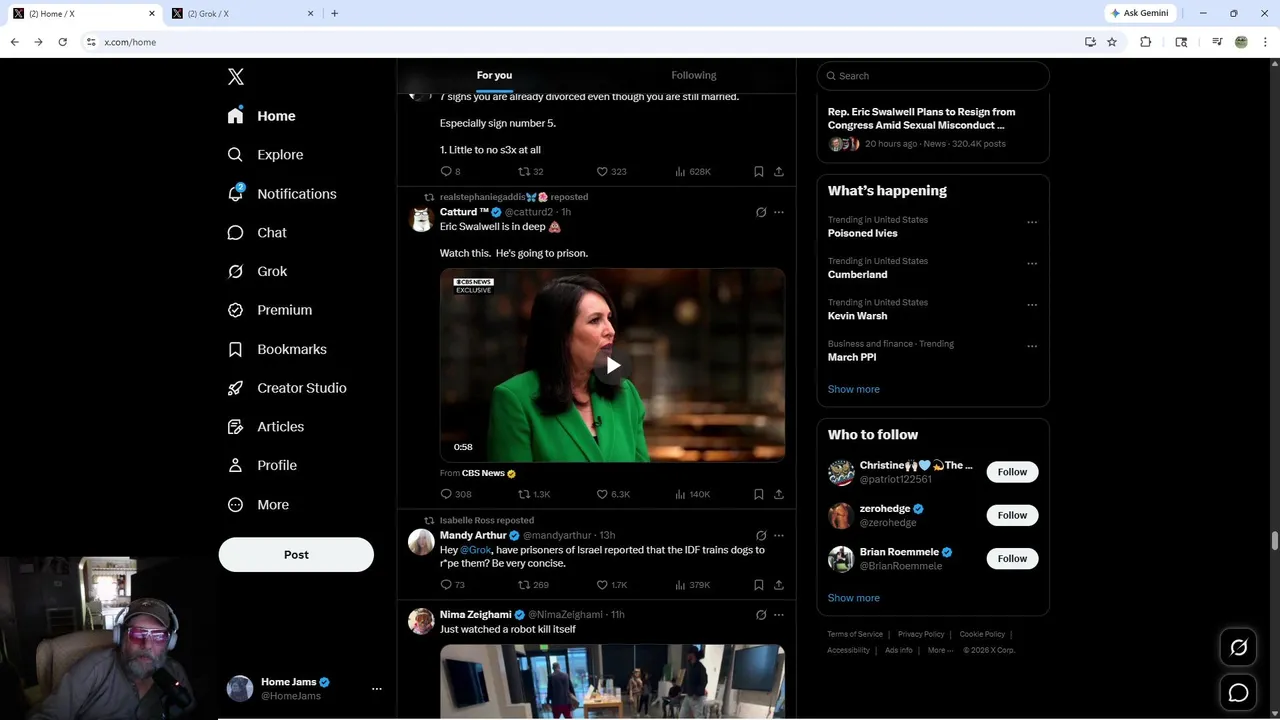
Task: Play the CBS News video
Action: pyautogui.click(x=613, y=365)
